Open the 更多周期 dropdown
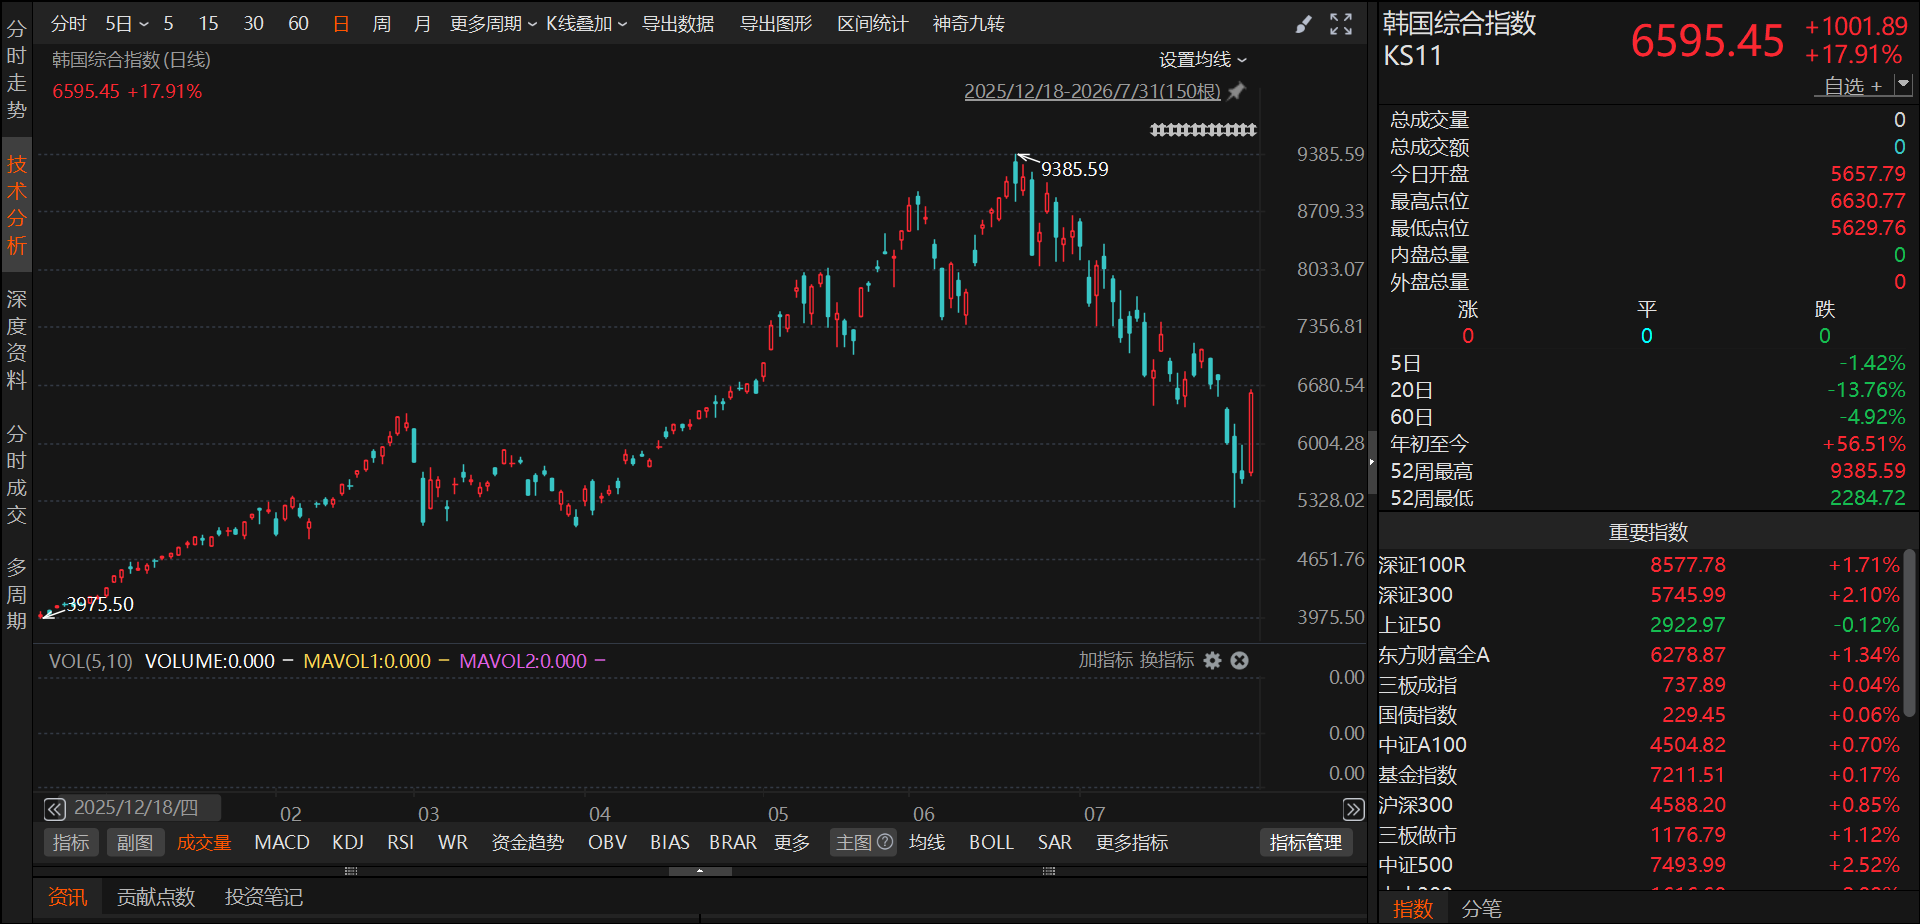Screen dimensions: 1920x924 coord(493,23)
